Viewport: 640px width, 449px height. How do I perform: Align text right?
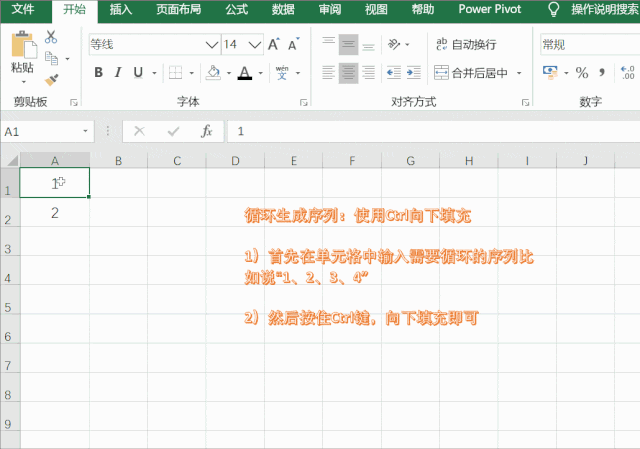(x=368, y=73)
